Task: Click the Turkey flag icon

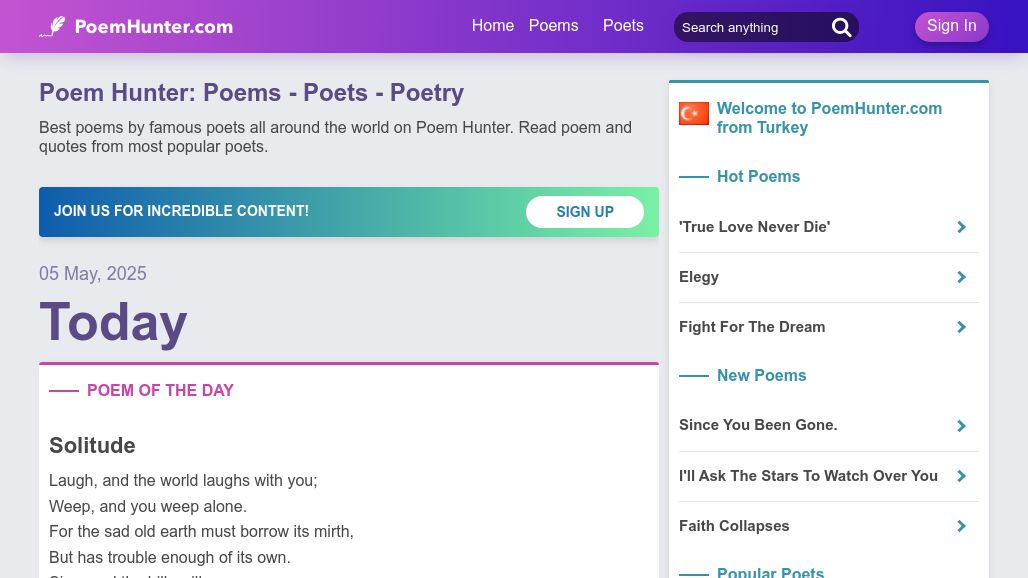Action: [694, 113]
